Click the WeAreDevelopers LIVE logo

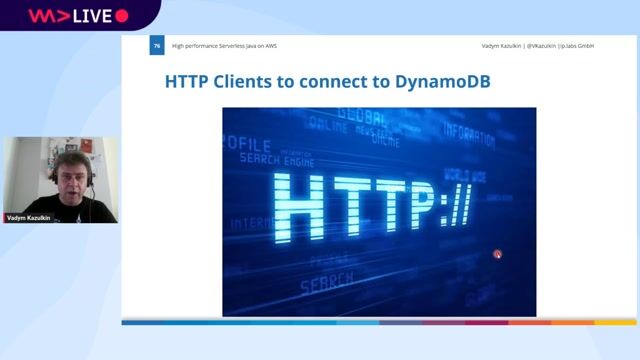point(78,16)
